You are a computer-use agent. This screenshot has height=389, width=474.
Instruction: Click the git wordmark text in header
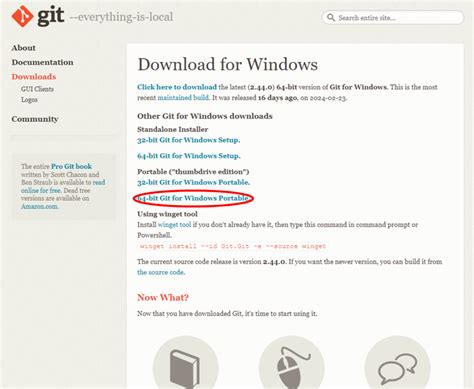click(51, 16)
